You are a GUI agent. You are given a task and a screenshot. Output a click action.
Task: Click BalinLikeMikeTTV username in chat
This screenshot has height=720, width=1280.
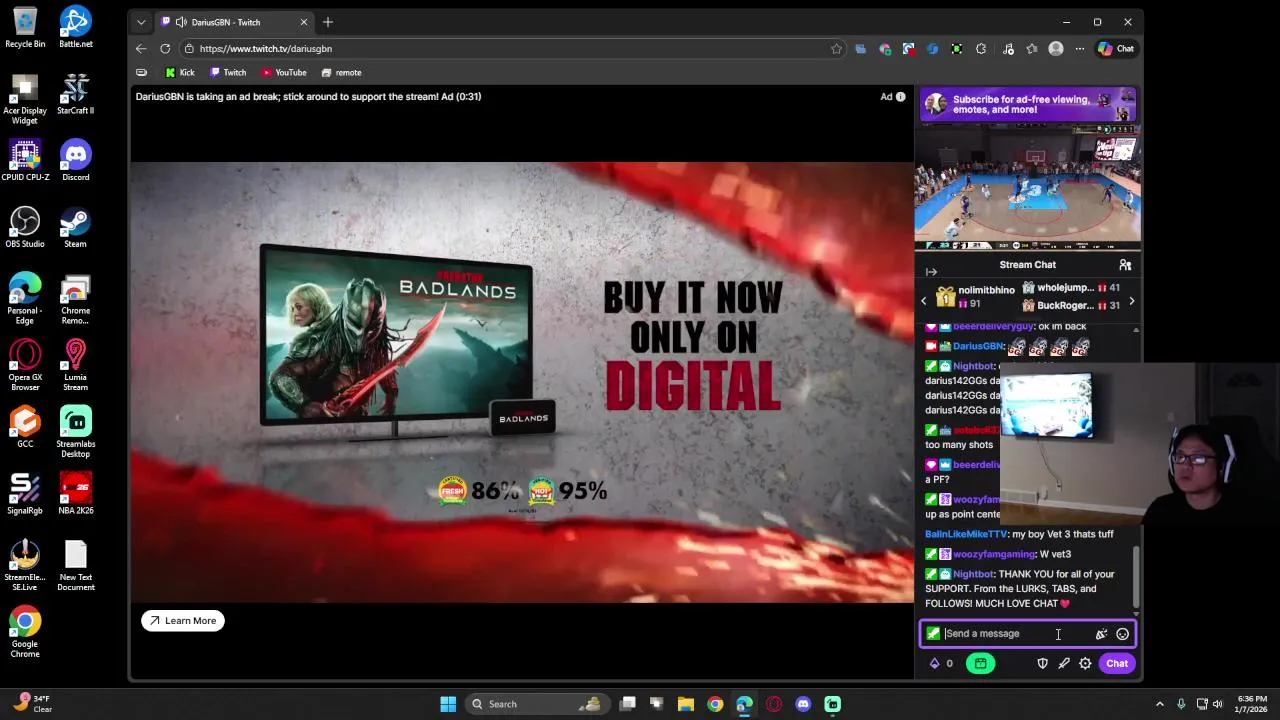pos(967,534)
